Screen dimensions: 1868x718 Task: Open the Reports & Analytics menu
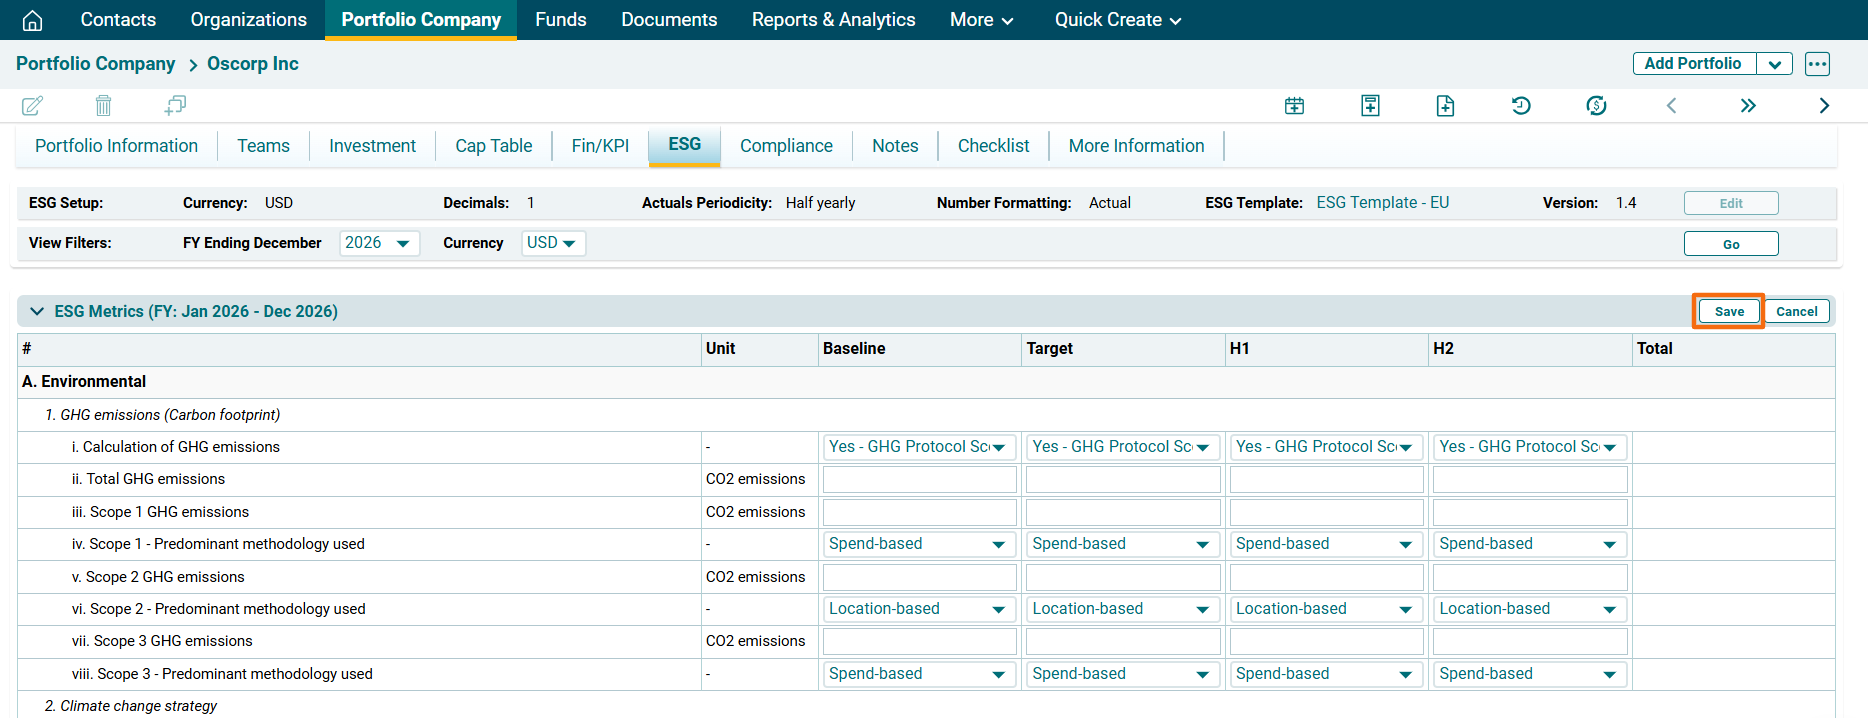pyautogui.click(x=833, y=20)
